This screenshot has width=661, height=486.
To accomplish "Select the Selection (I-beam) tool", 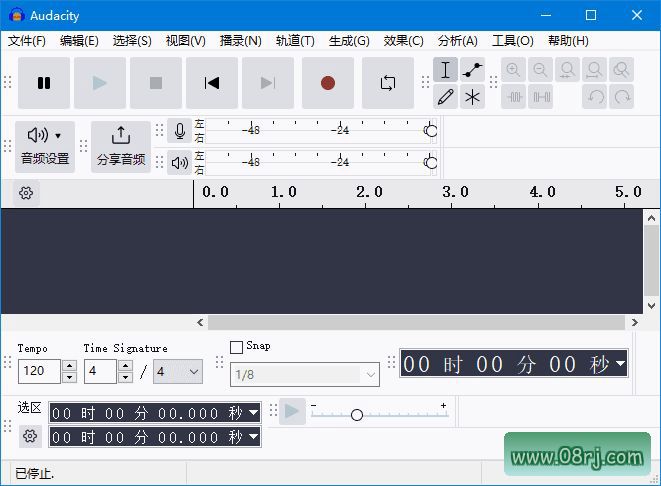I will [x=446, y=70].
